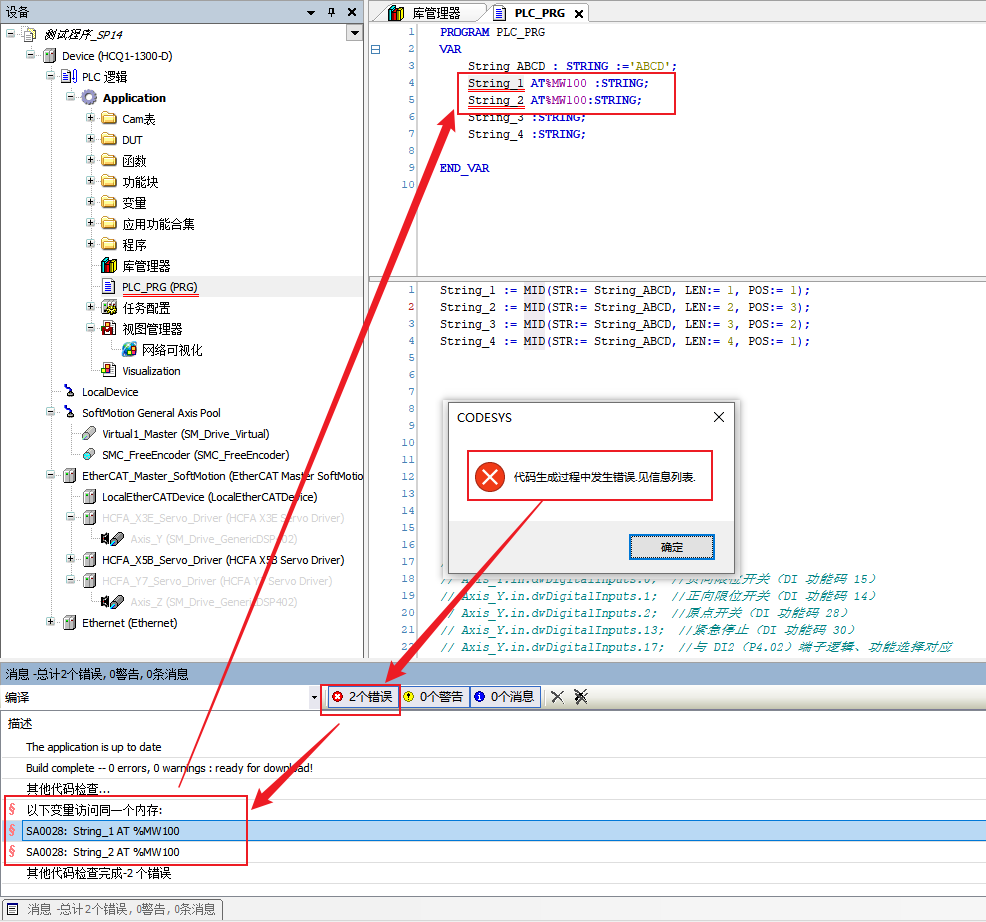Switch to the 库管理器 editor tab
986x922 pixels.
coord(426,13)
